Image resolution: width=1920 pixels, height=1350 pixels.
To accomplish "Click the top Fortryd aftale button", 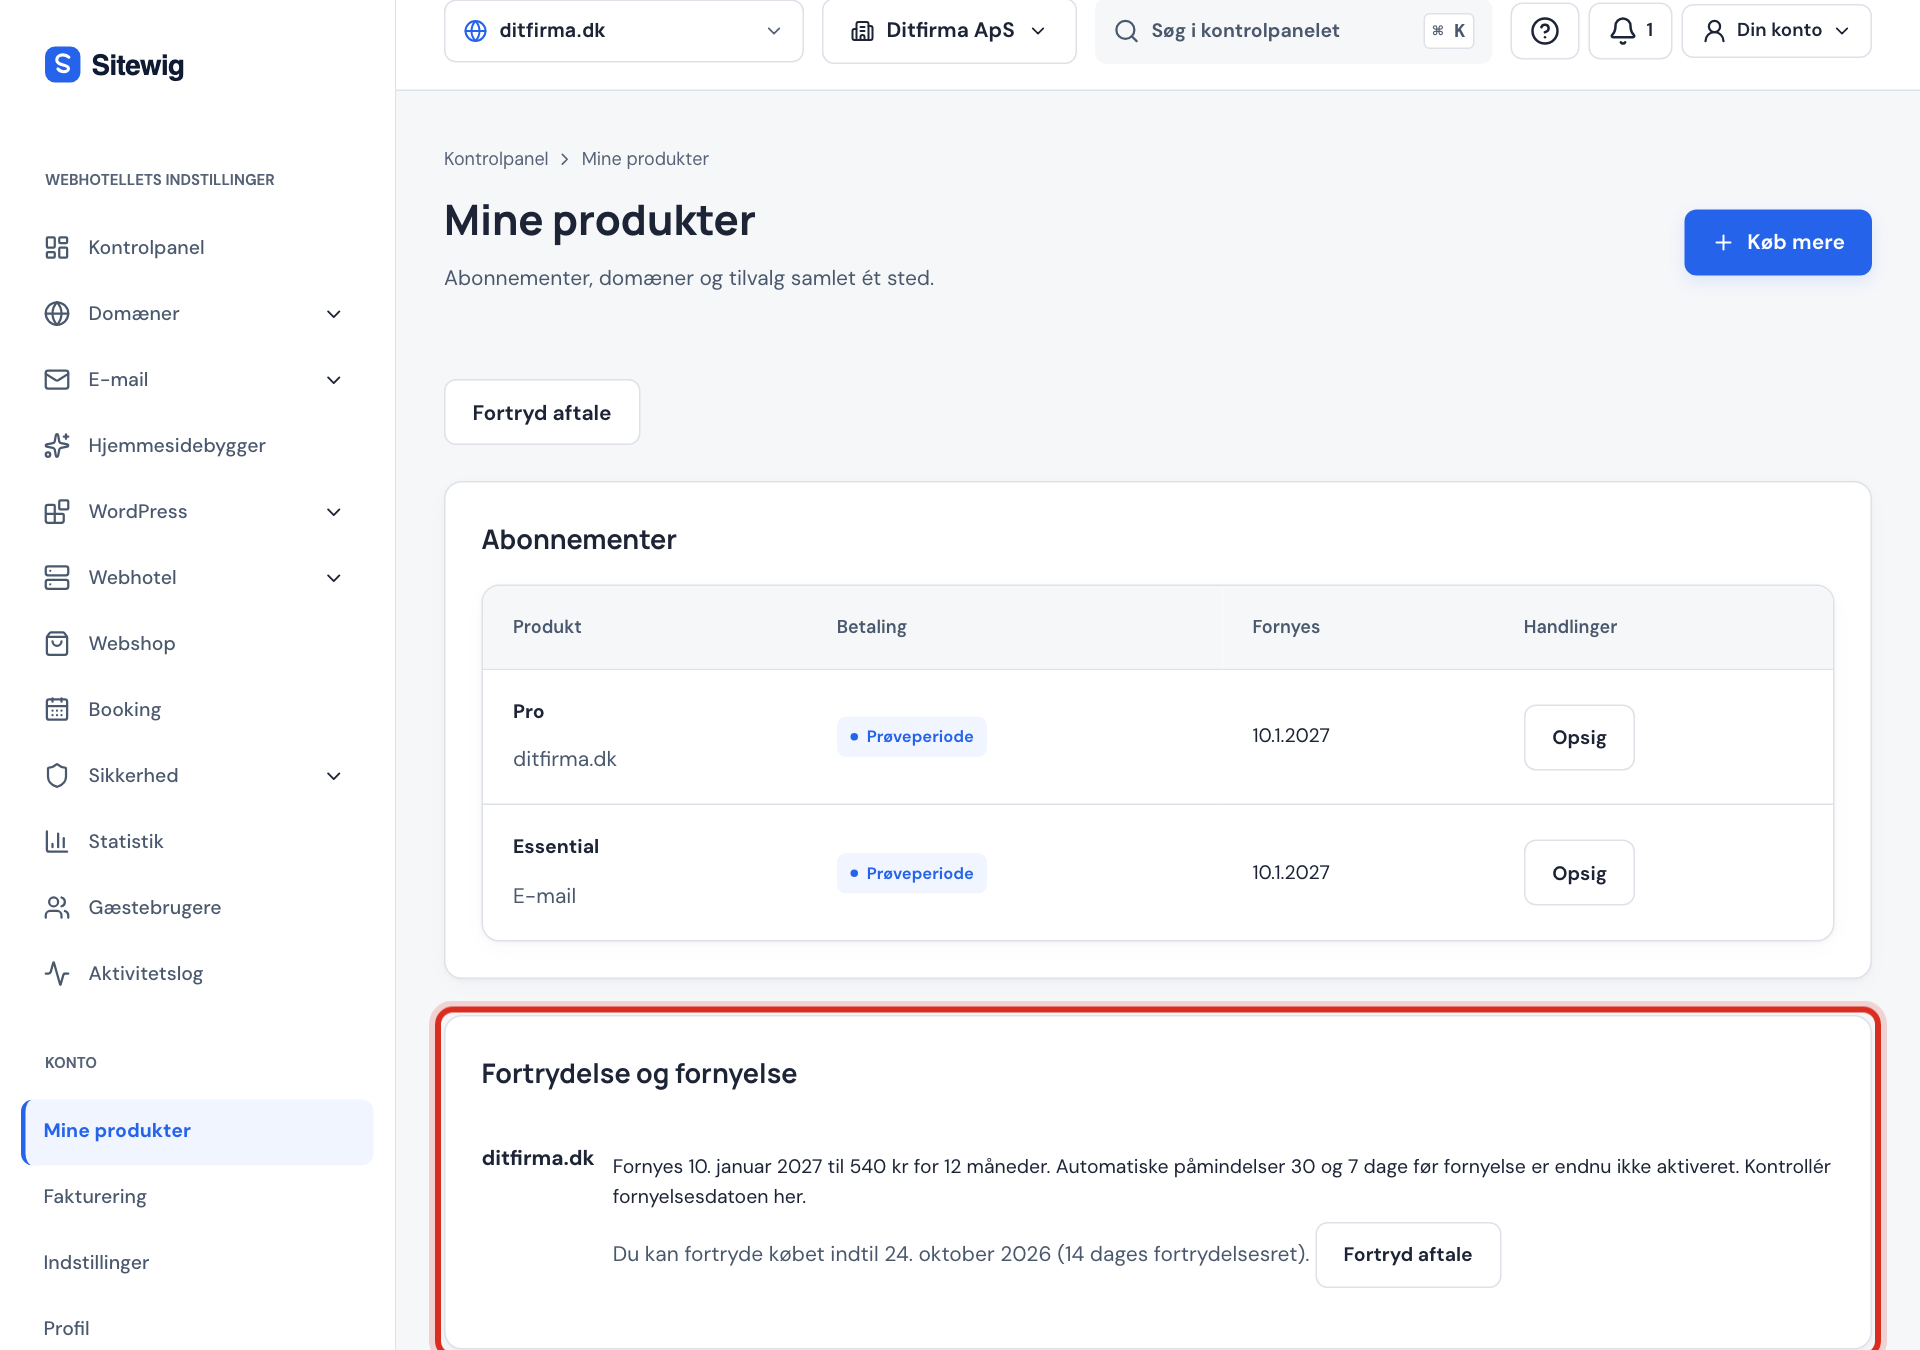I will coord(542,412).
